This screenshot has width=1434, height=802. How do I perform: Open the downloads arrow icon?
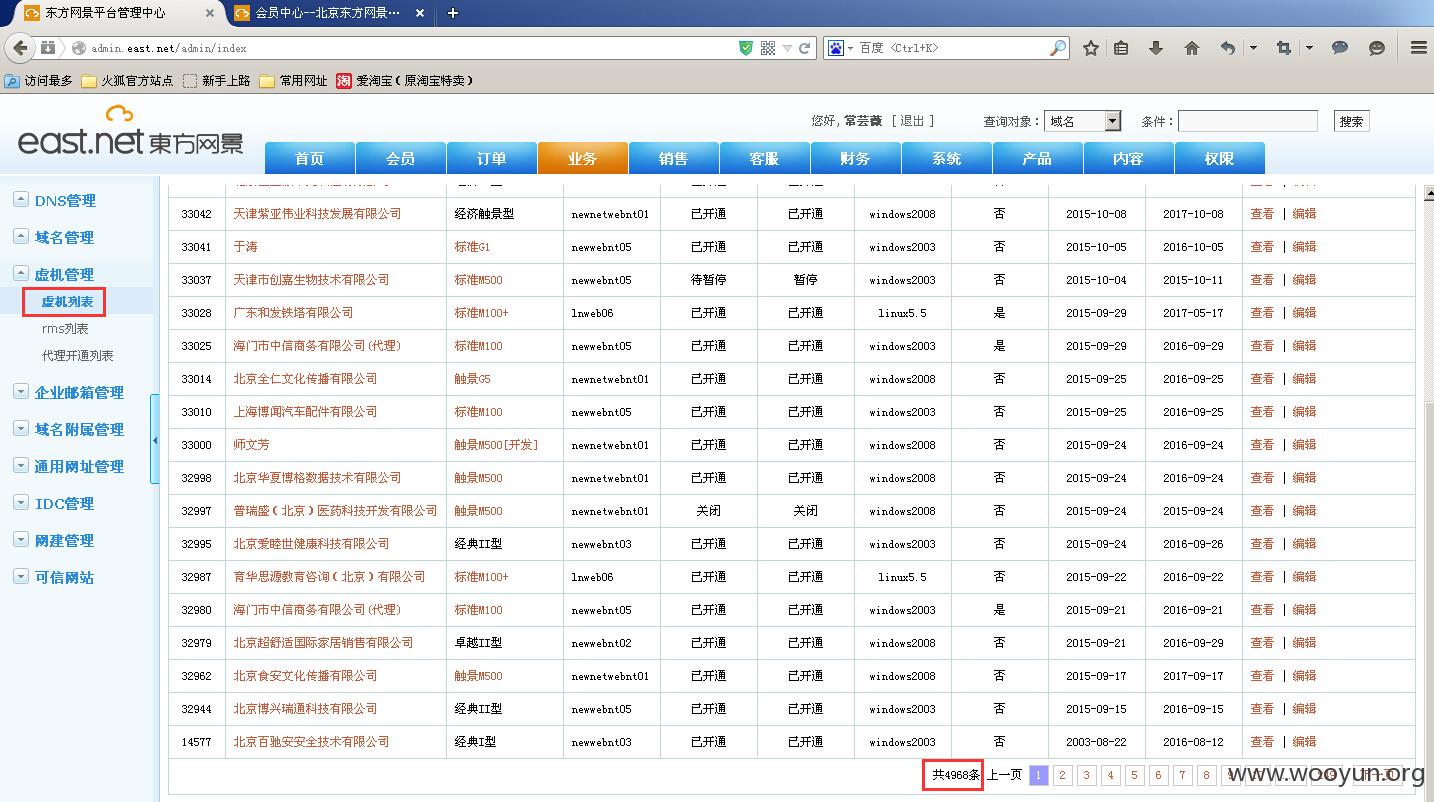pos(1156,48)
